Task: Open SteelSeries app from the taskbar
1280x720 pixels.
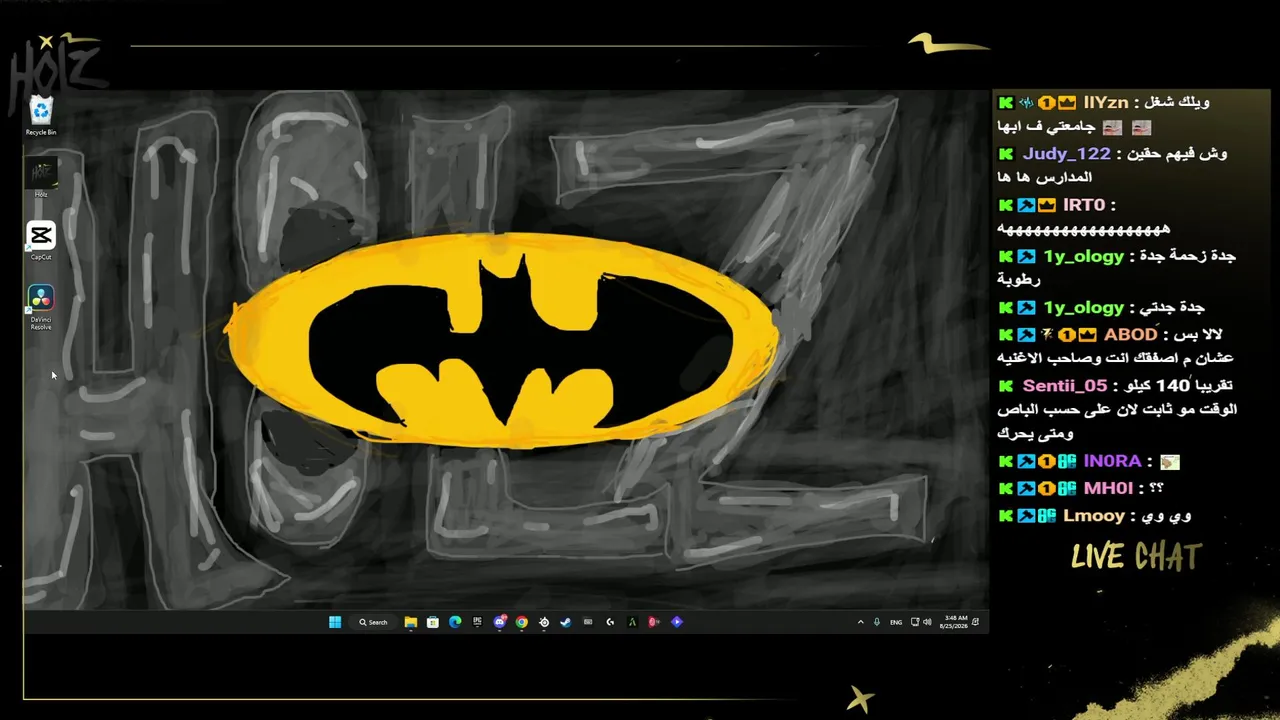Action: tap(544, 622)
